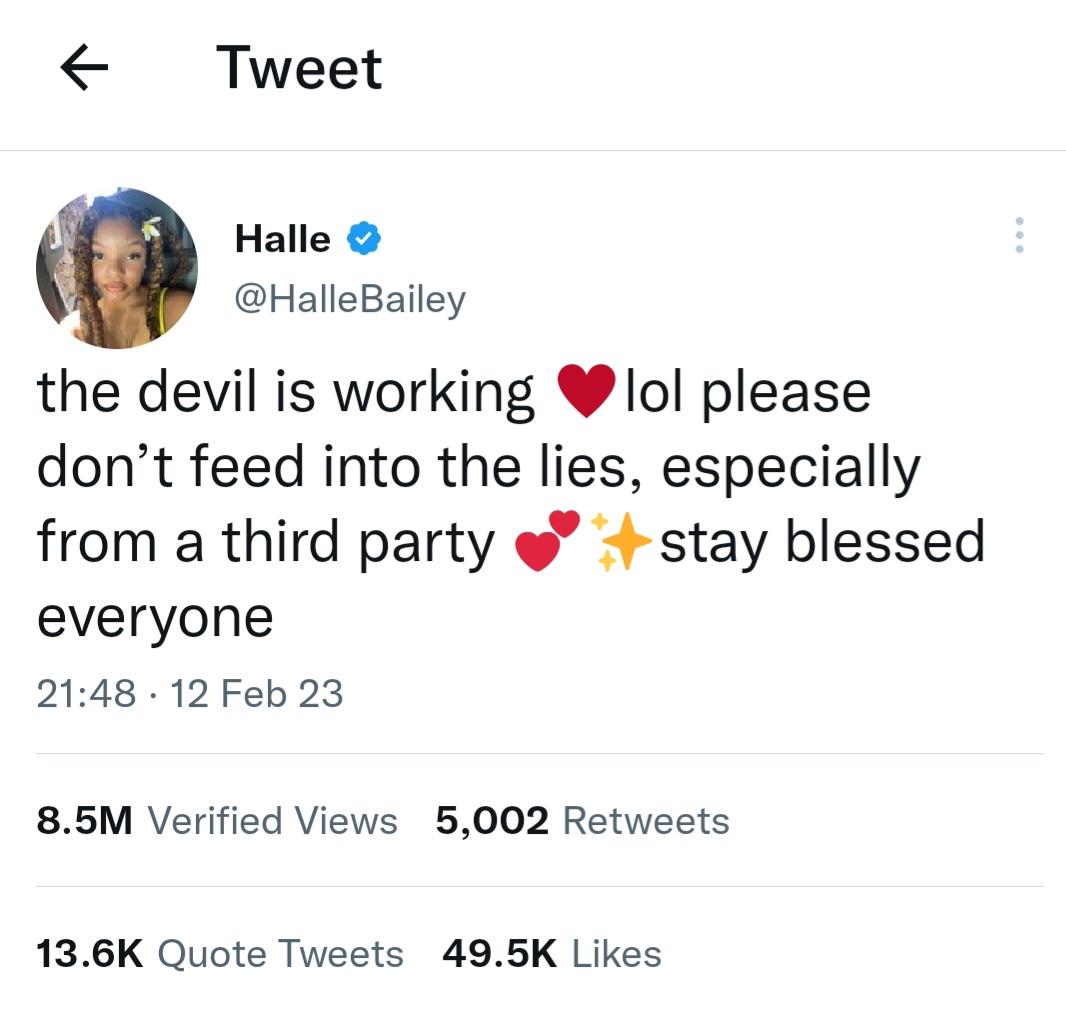Click the 21:48 timestamp
This screenshot has width=1066, height=1012.
pos(85,693)
